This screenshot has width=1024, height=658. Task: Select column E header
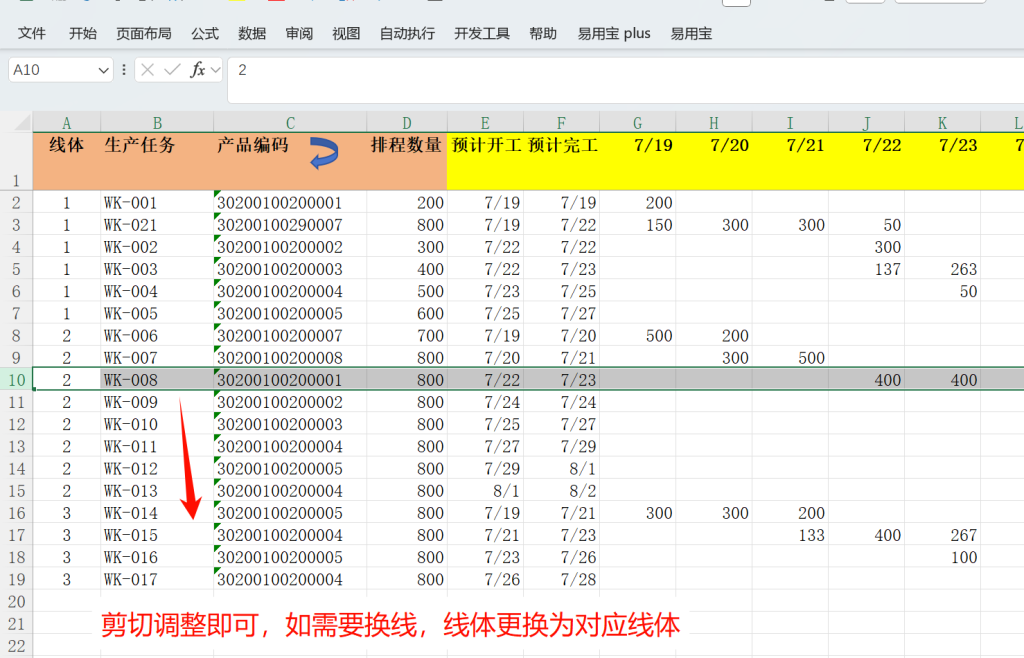click(485, 123)
